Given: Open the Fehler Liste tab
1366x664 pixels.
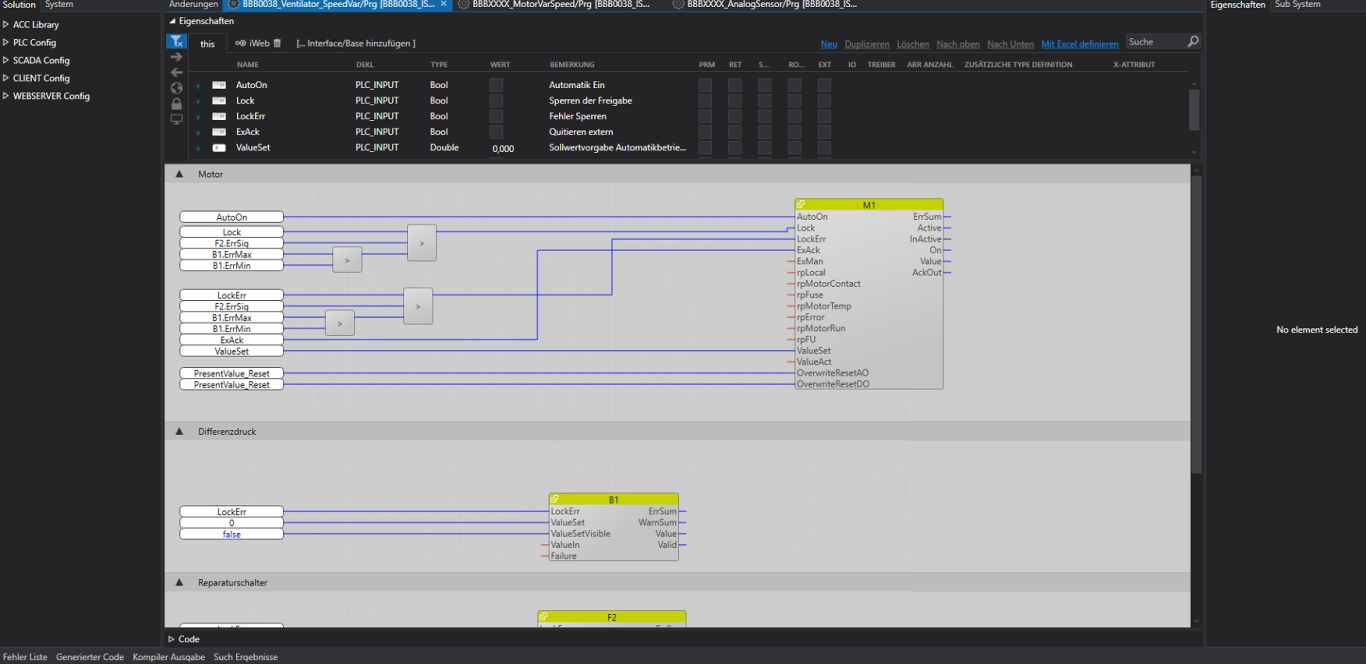Looking at the screenshot, I should 25,657.
